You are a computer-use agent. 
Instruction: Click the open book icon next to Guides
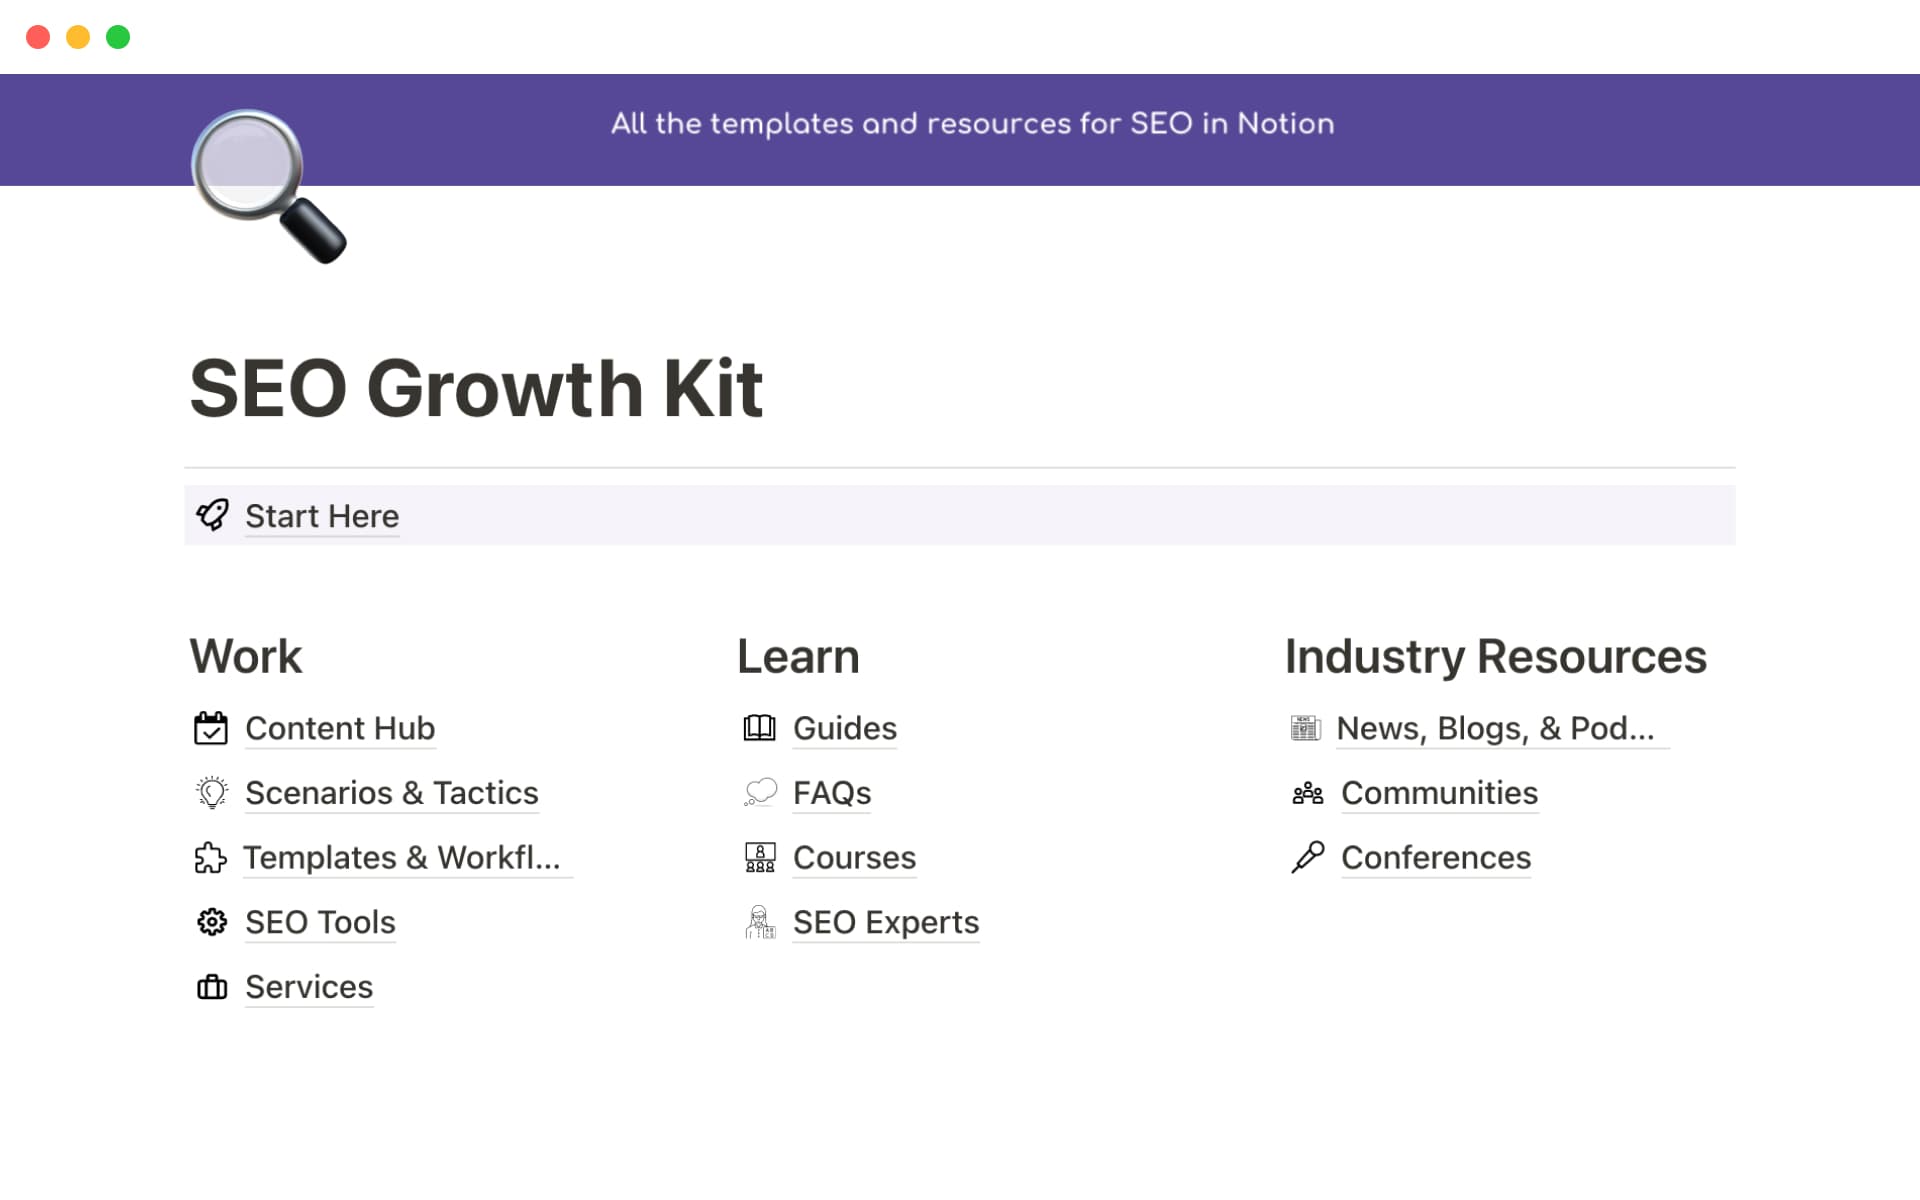point(760,728)
